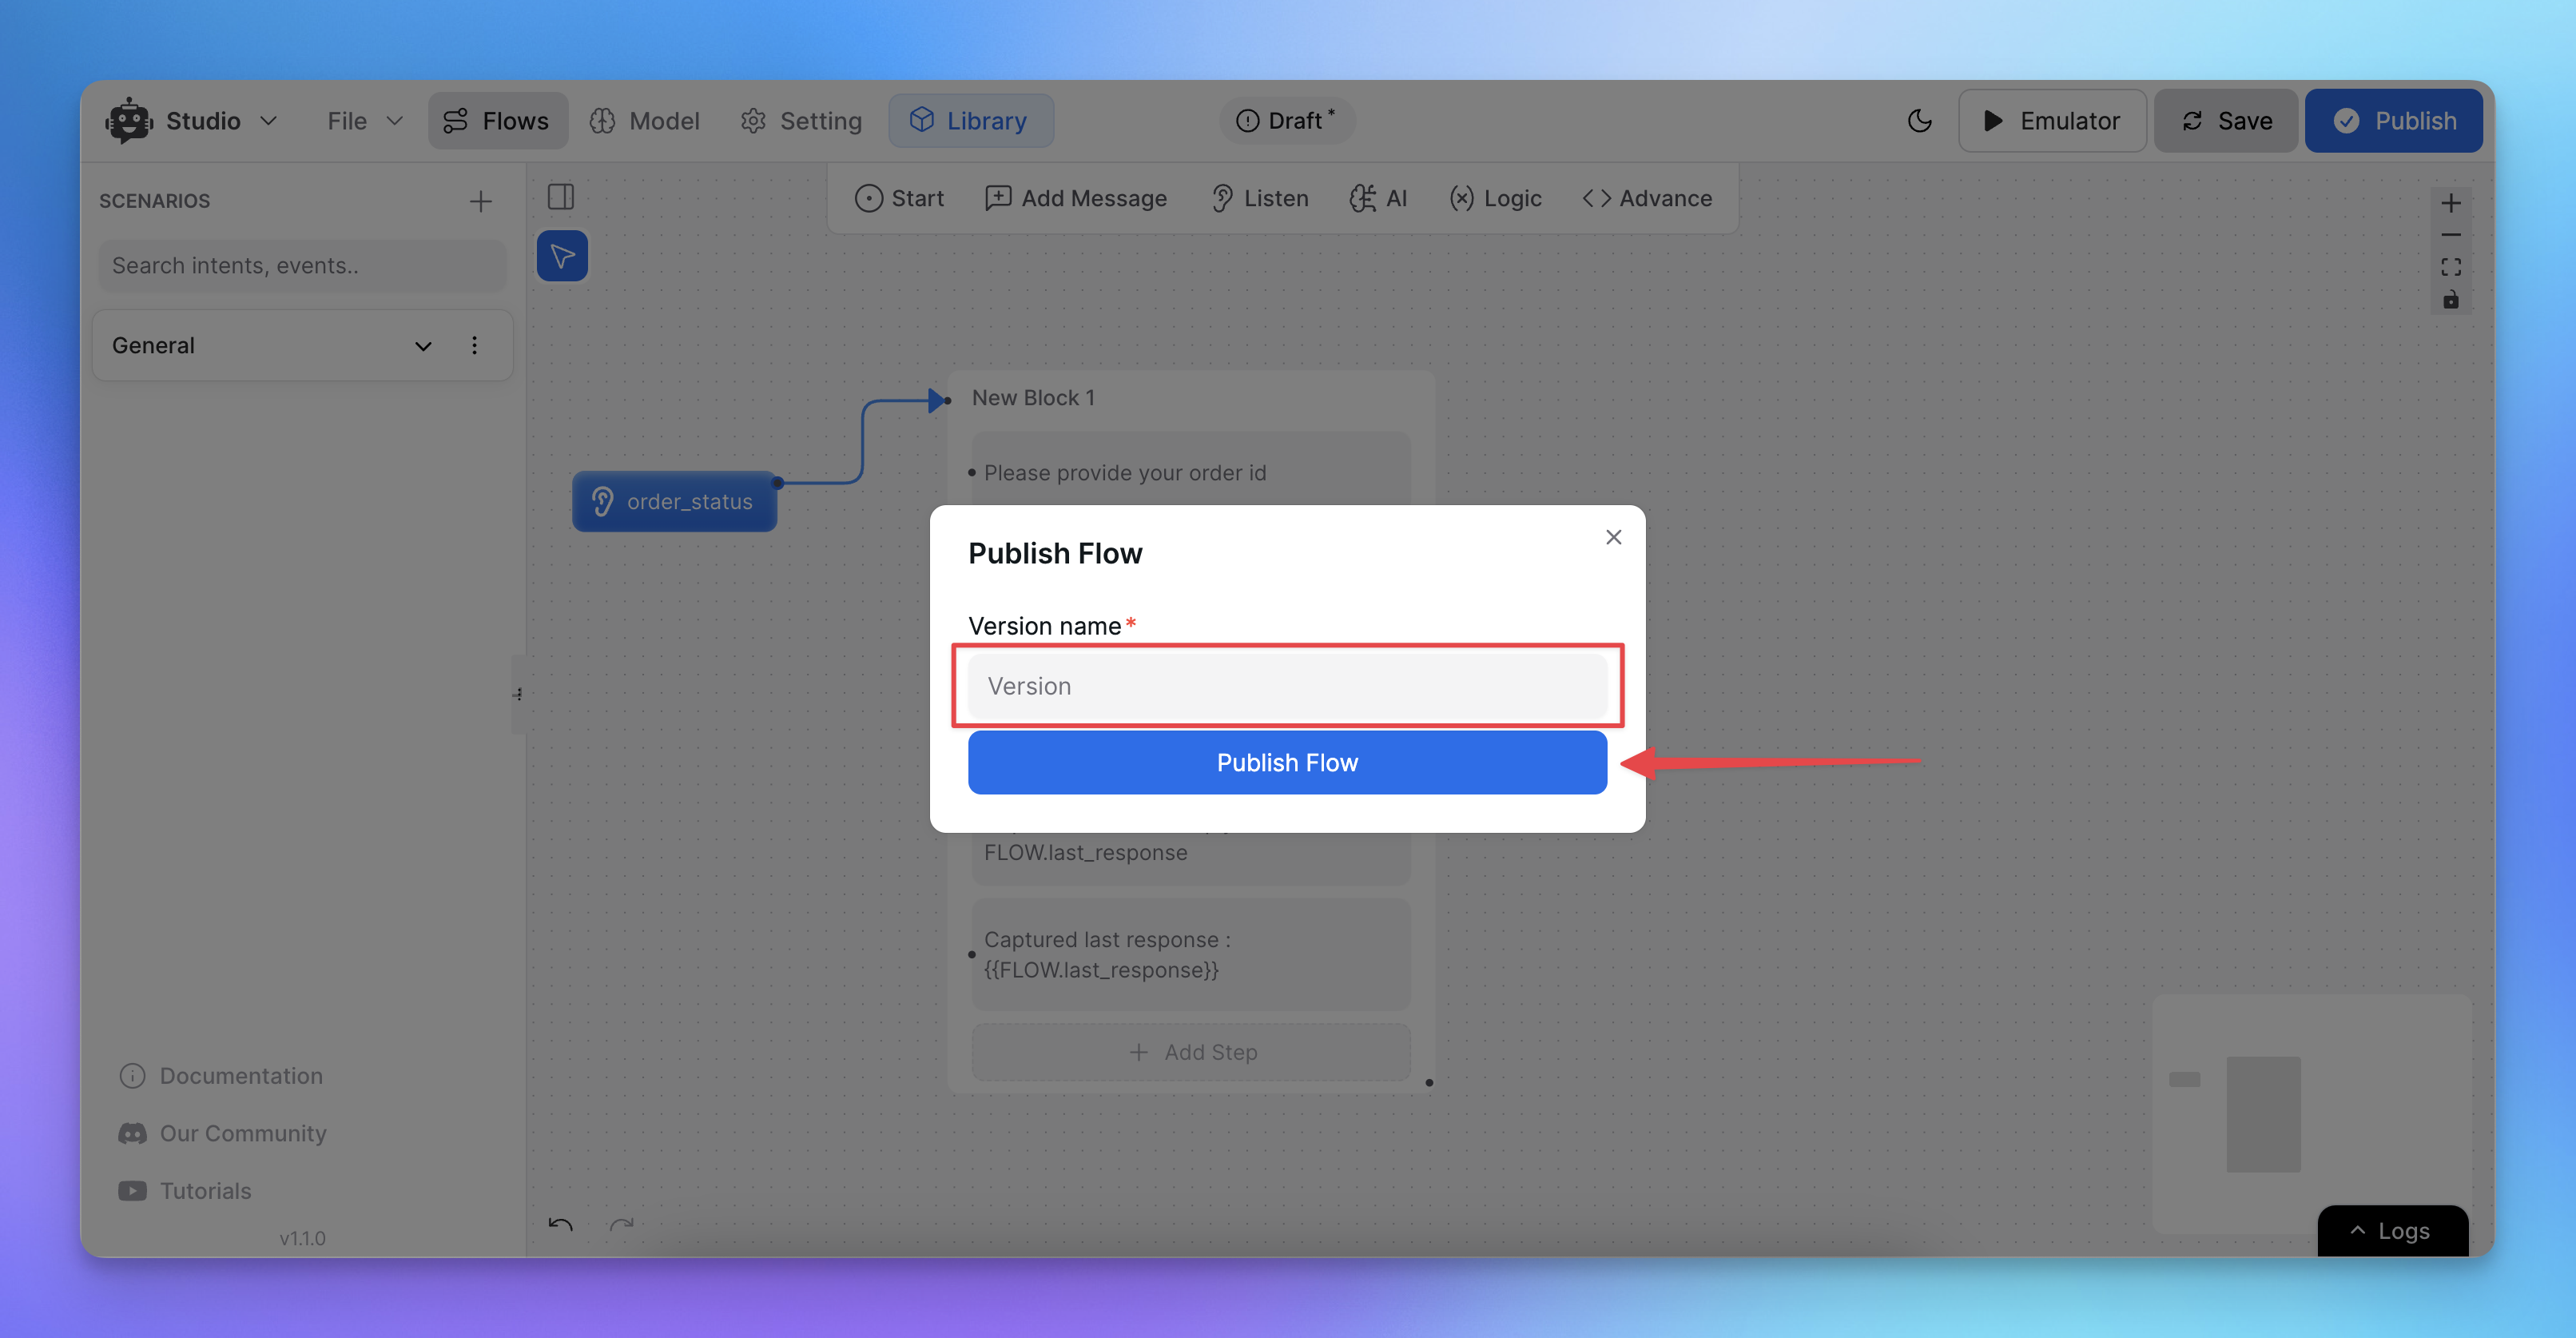Toggle the sidebar panel icon

pyautogui.click(x=561, y=197)
